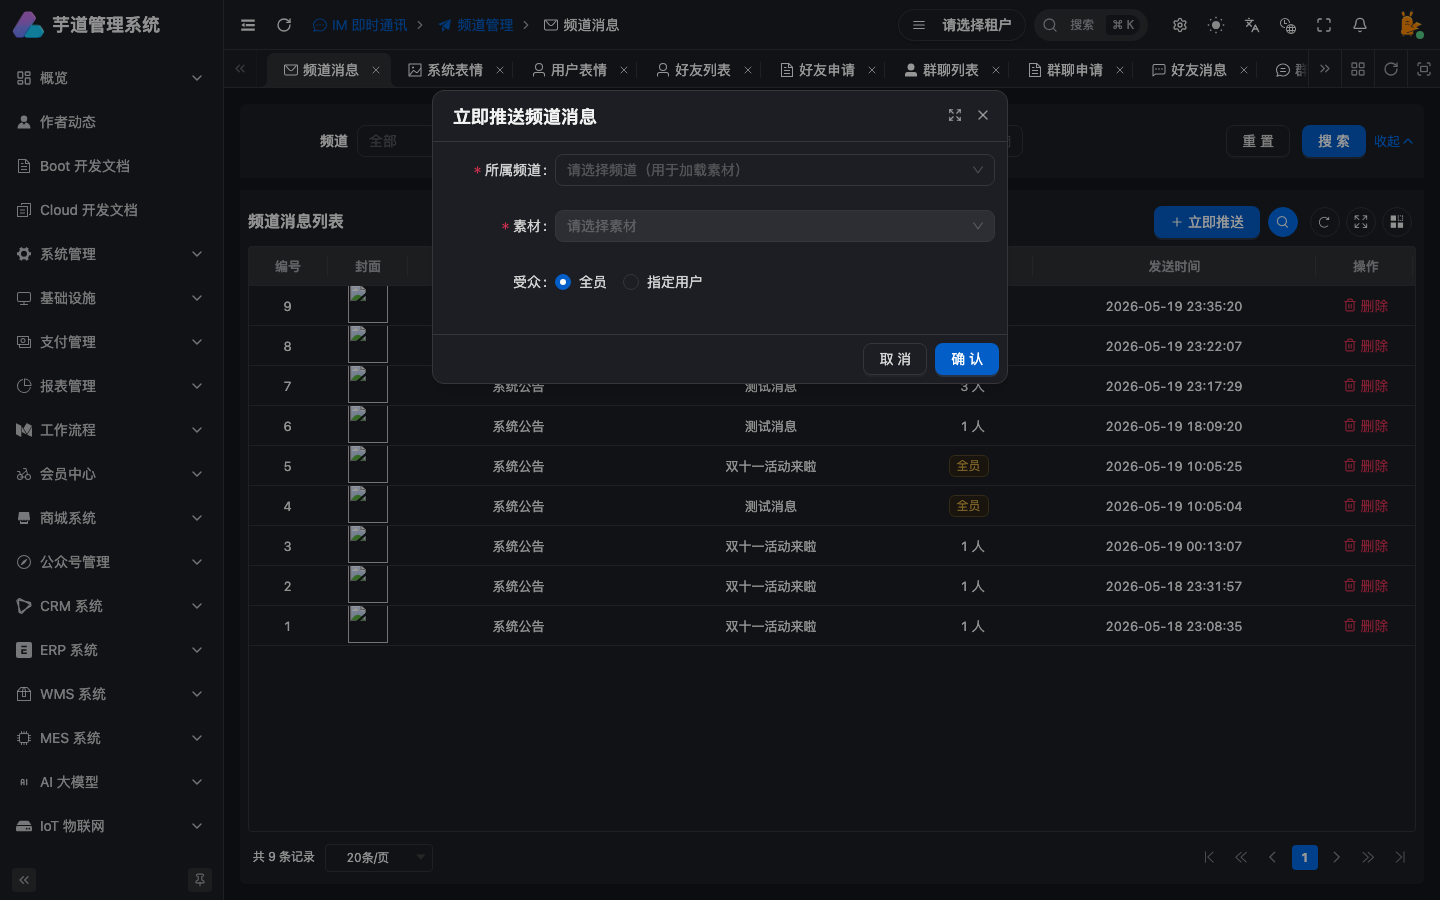
Task: Pin the sidebar using the pin icon
Action: pos(200,880)
